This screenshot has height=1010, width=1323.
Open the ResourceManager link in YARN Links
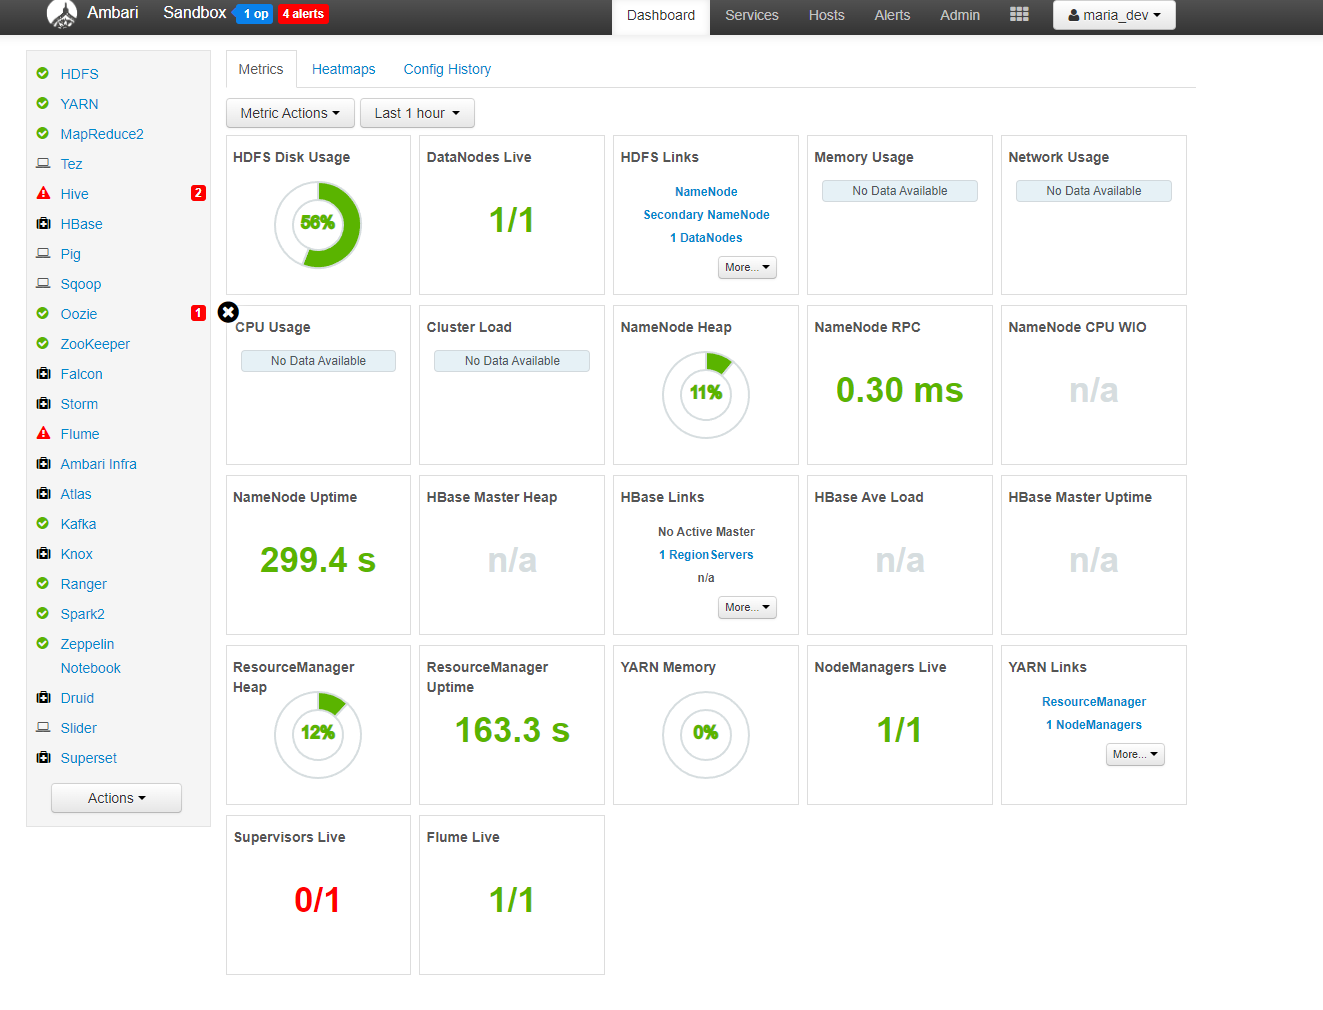click(1094, 702)
